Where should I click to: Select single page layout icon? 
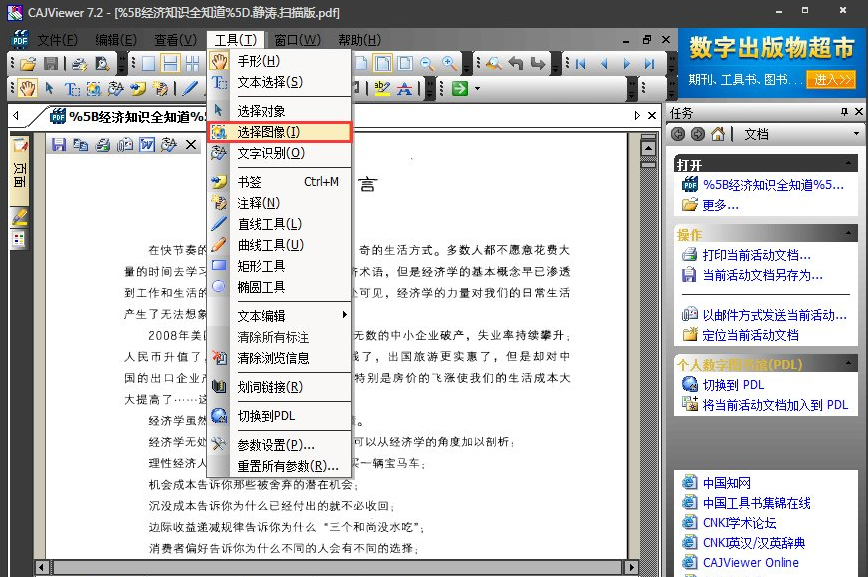pyautogui.click(x=148, y=64)
